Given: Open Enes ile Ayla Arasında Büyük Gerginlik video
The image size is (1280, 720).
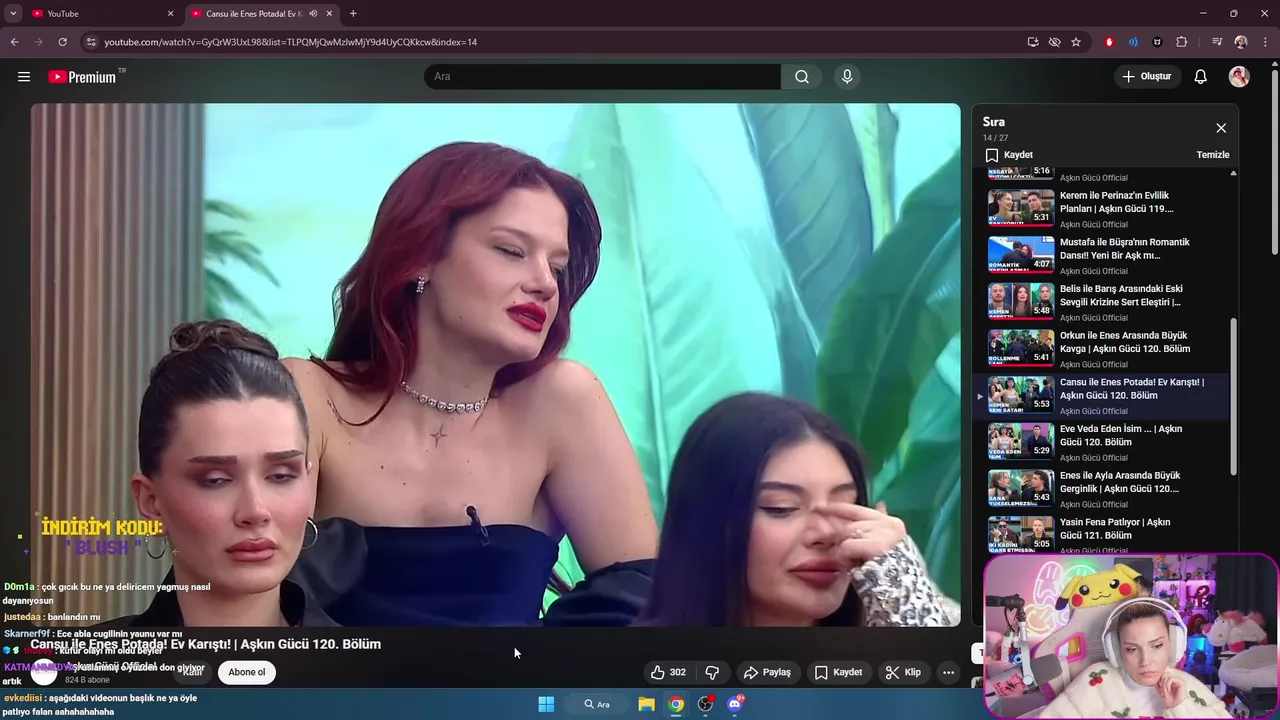Looking at the screenshot, I should click(x=1100, y=488).
